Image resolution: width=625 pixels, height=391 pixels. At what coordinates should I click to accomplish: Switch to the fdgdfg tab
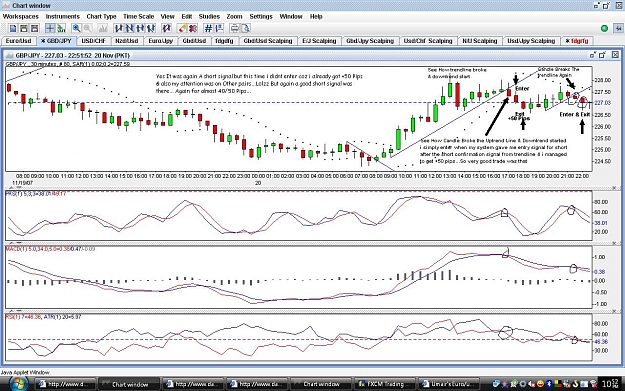pos(224,41)
